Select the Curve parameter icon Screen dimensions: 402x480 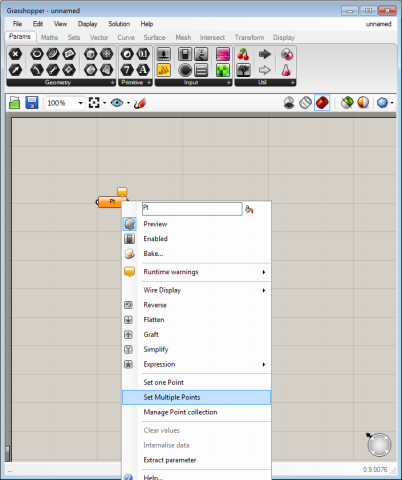(x=37, y=70)
